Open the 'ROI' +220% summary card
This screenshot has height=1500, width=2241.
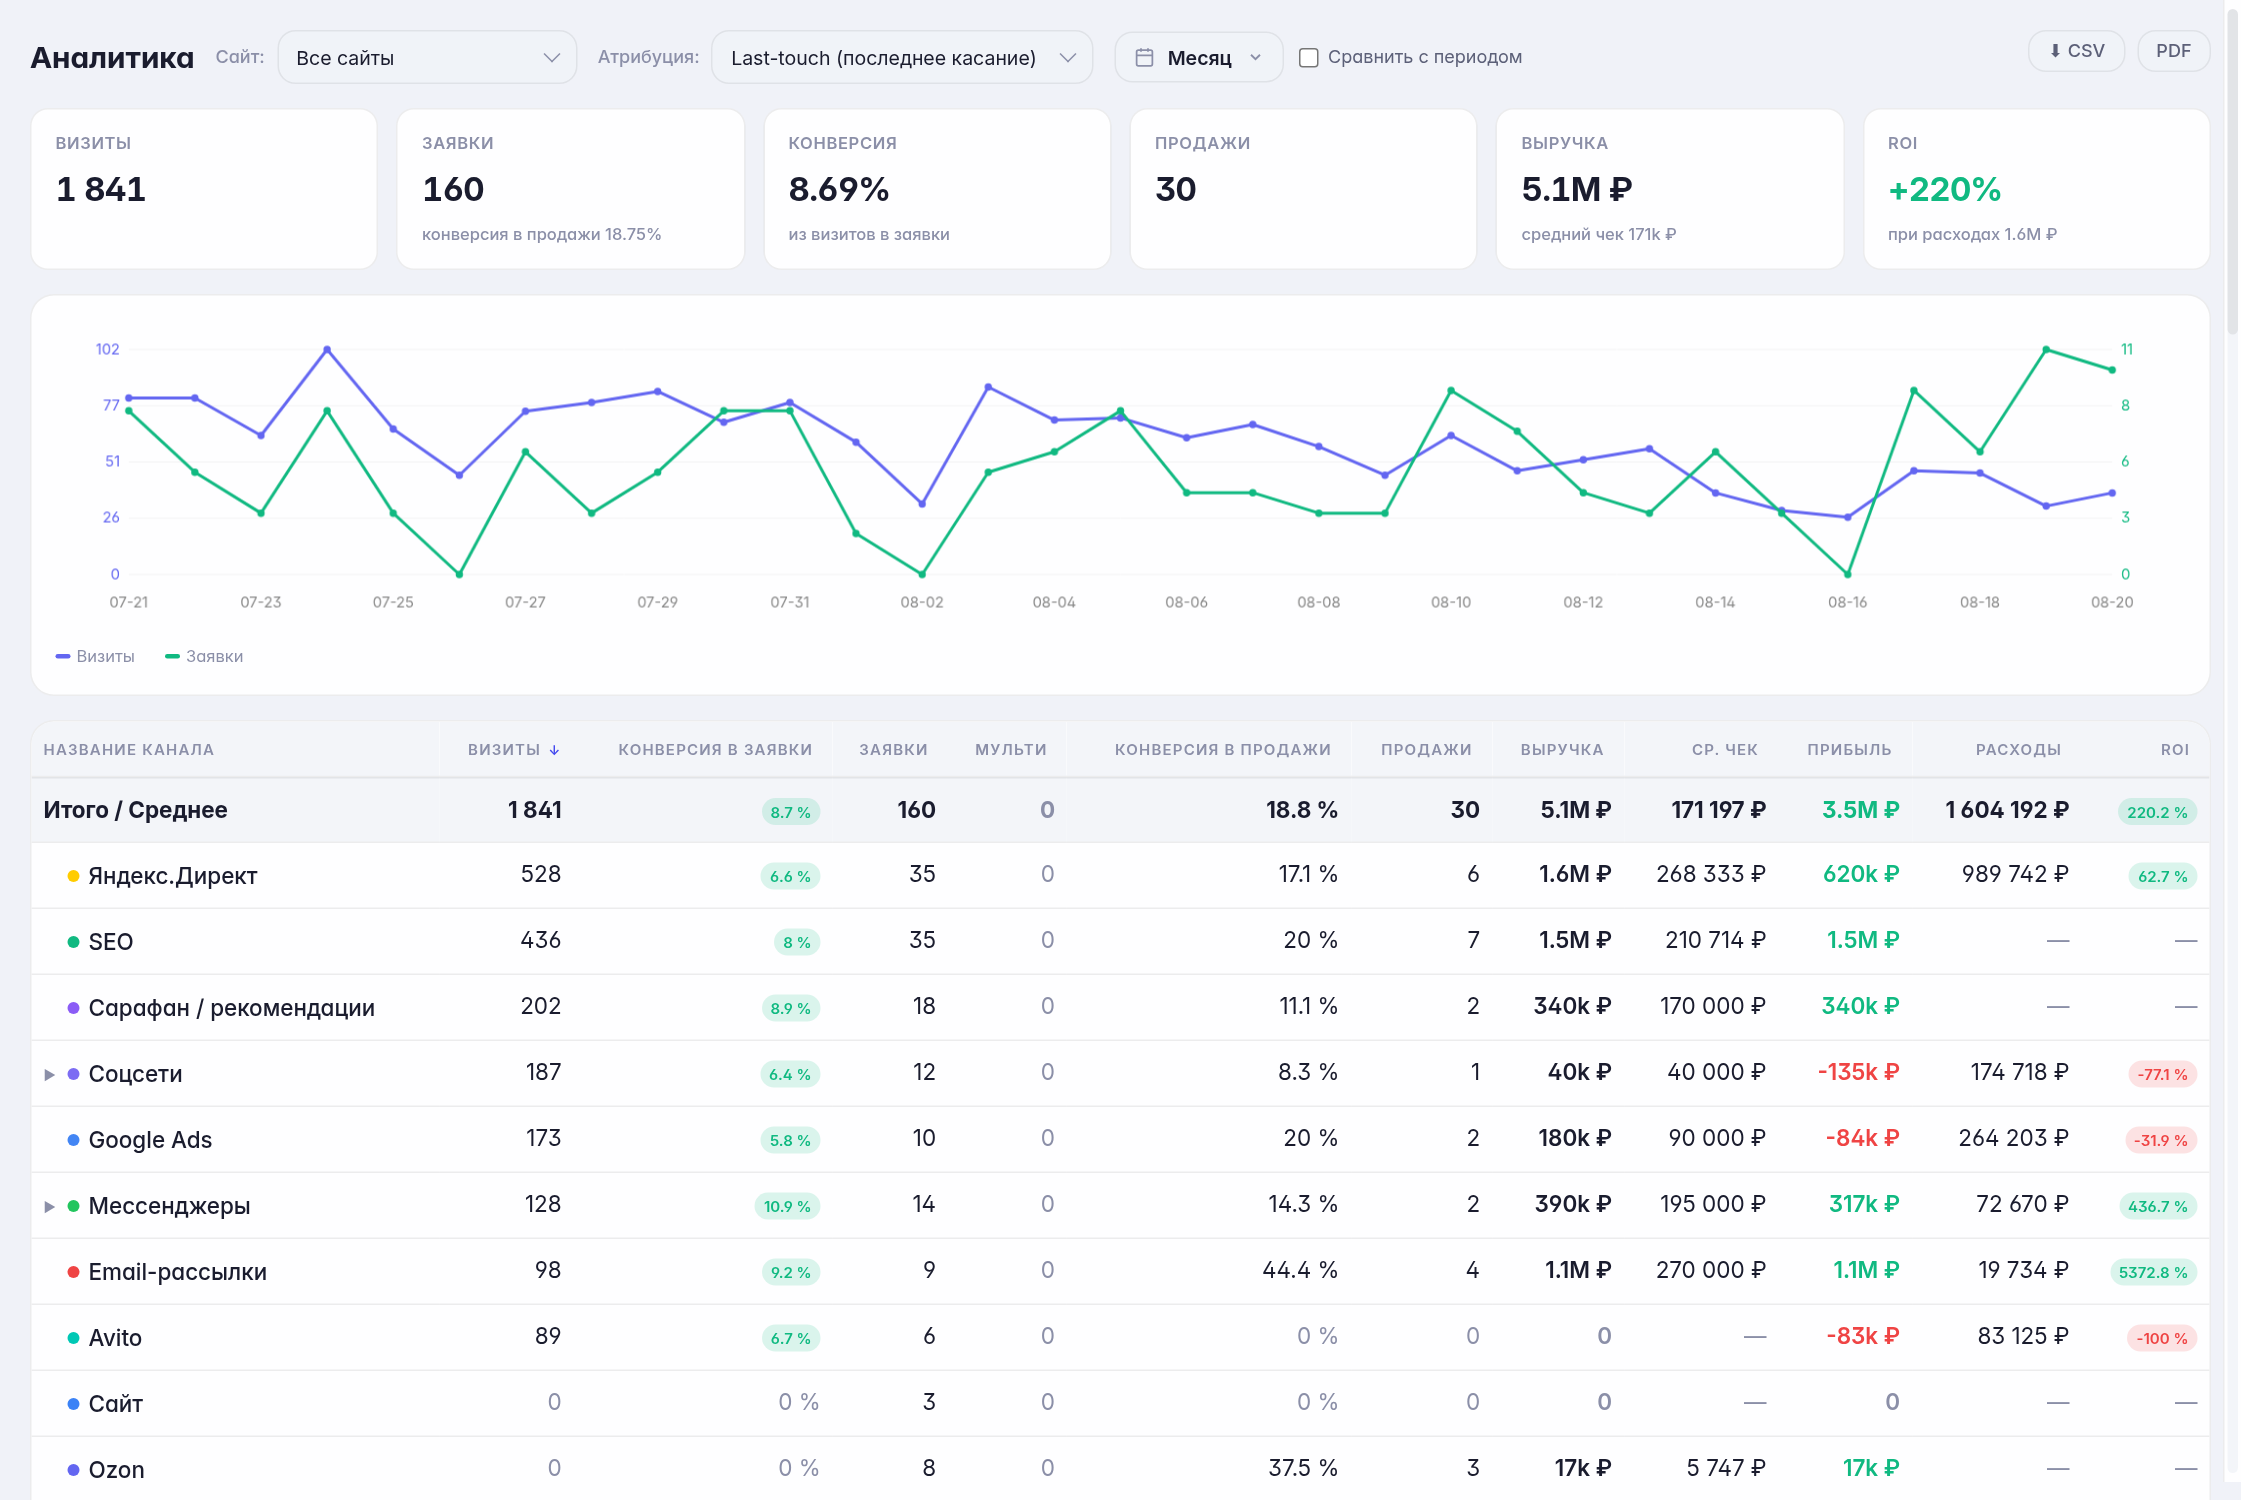[x=2037, y=189]
